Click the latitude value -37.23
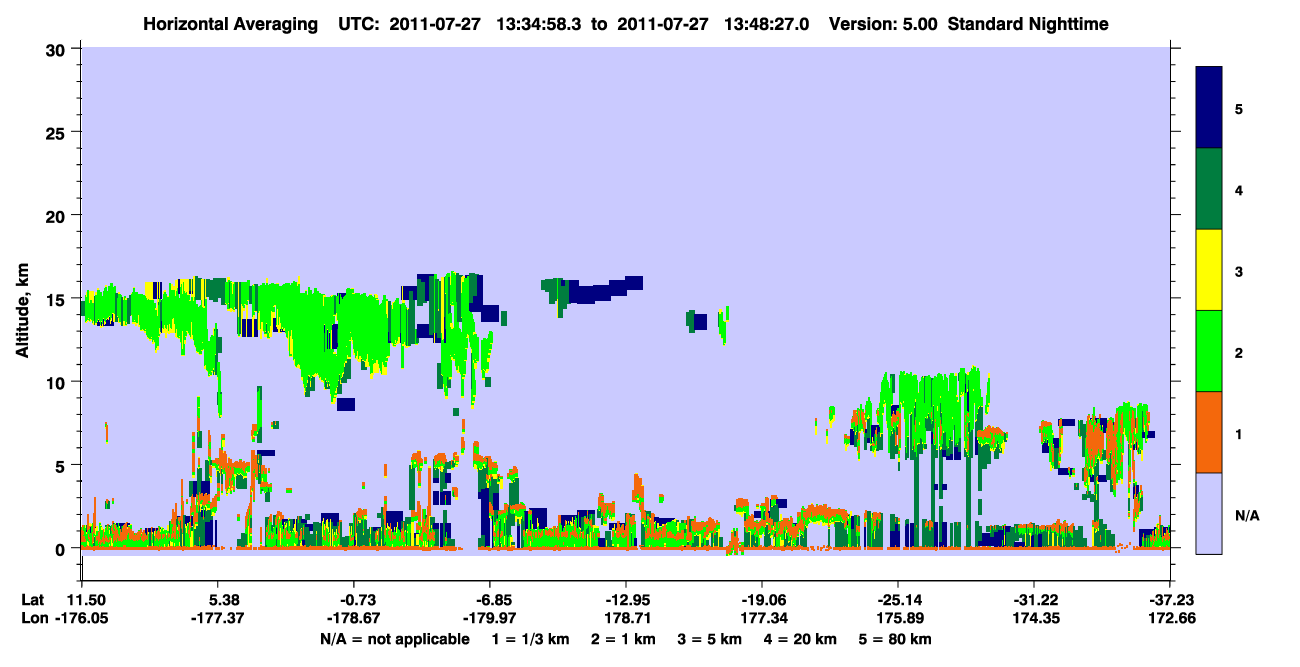 pyautogui.click(x=1169, y=599)
